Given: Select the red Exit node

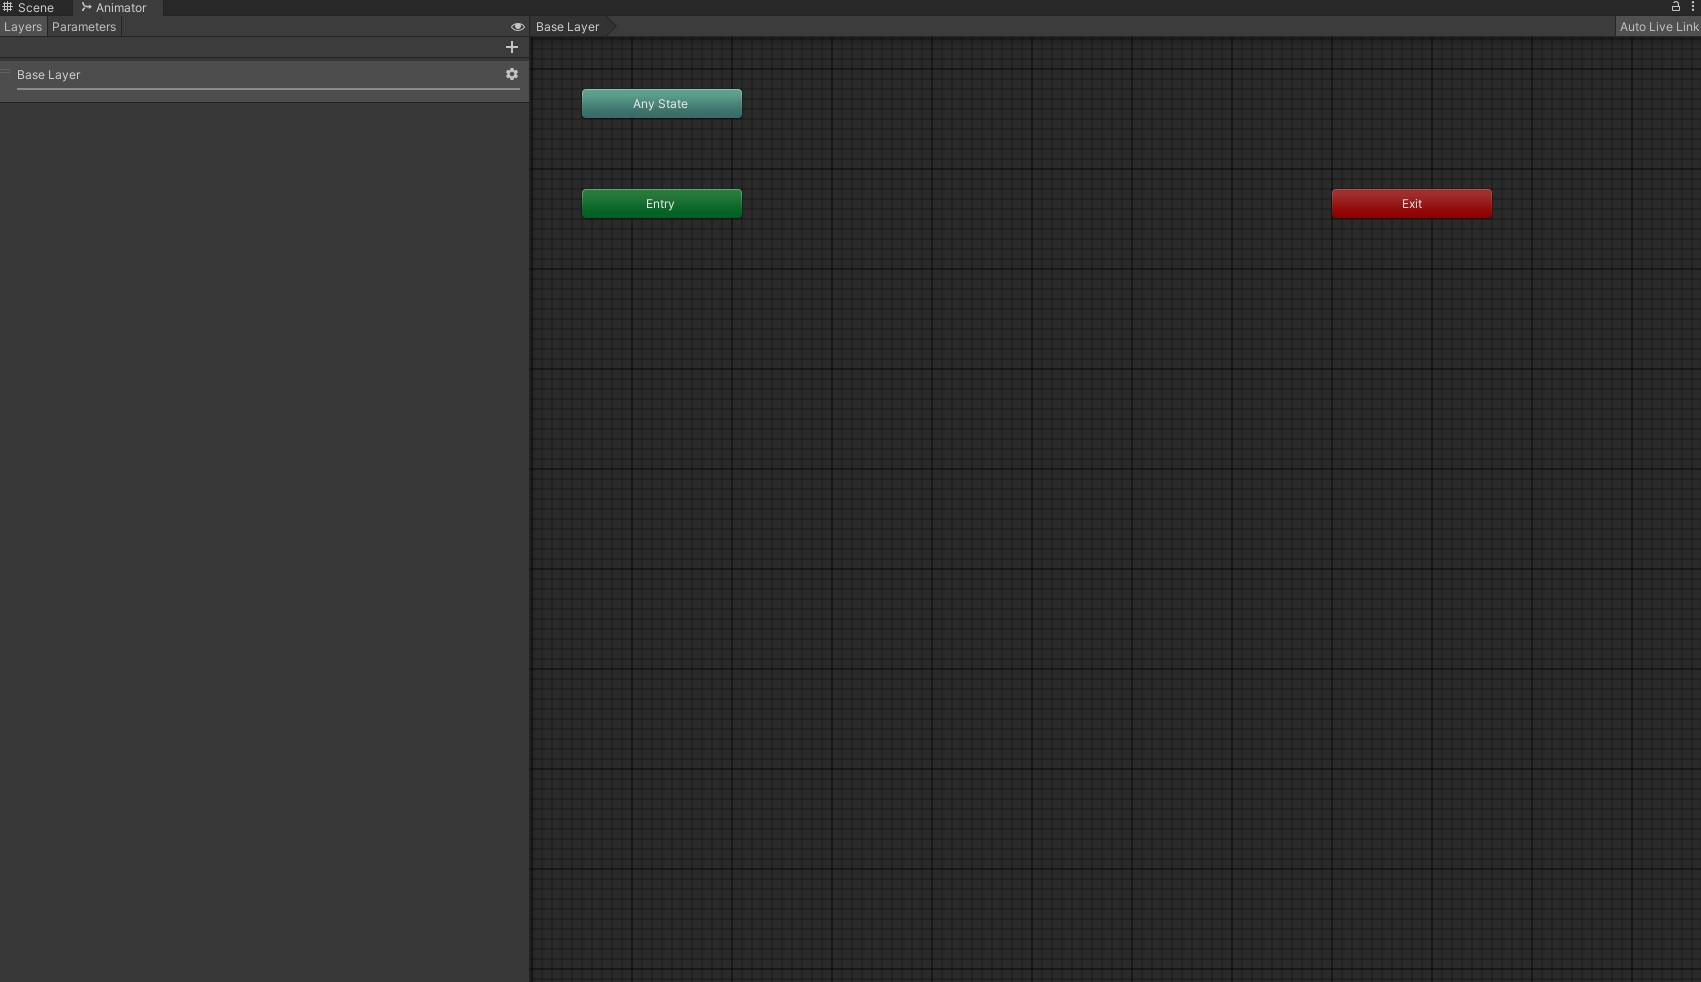Looking at the screenshot, I should pyautogui.click(x=1411, y=204).
